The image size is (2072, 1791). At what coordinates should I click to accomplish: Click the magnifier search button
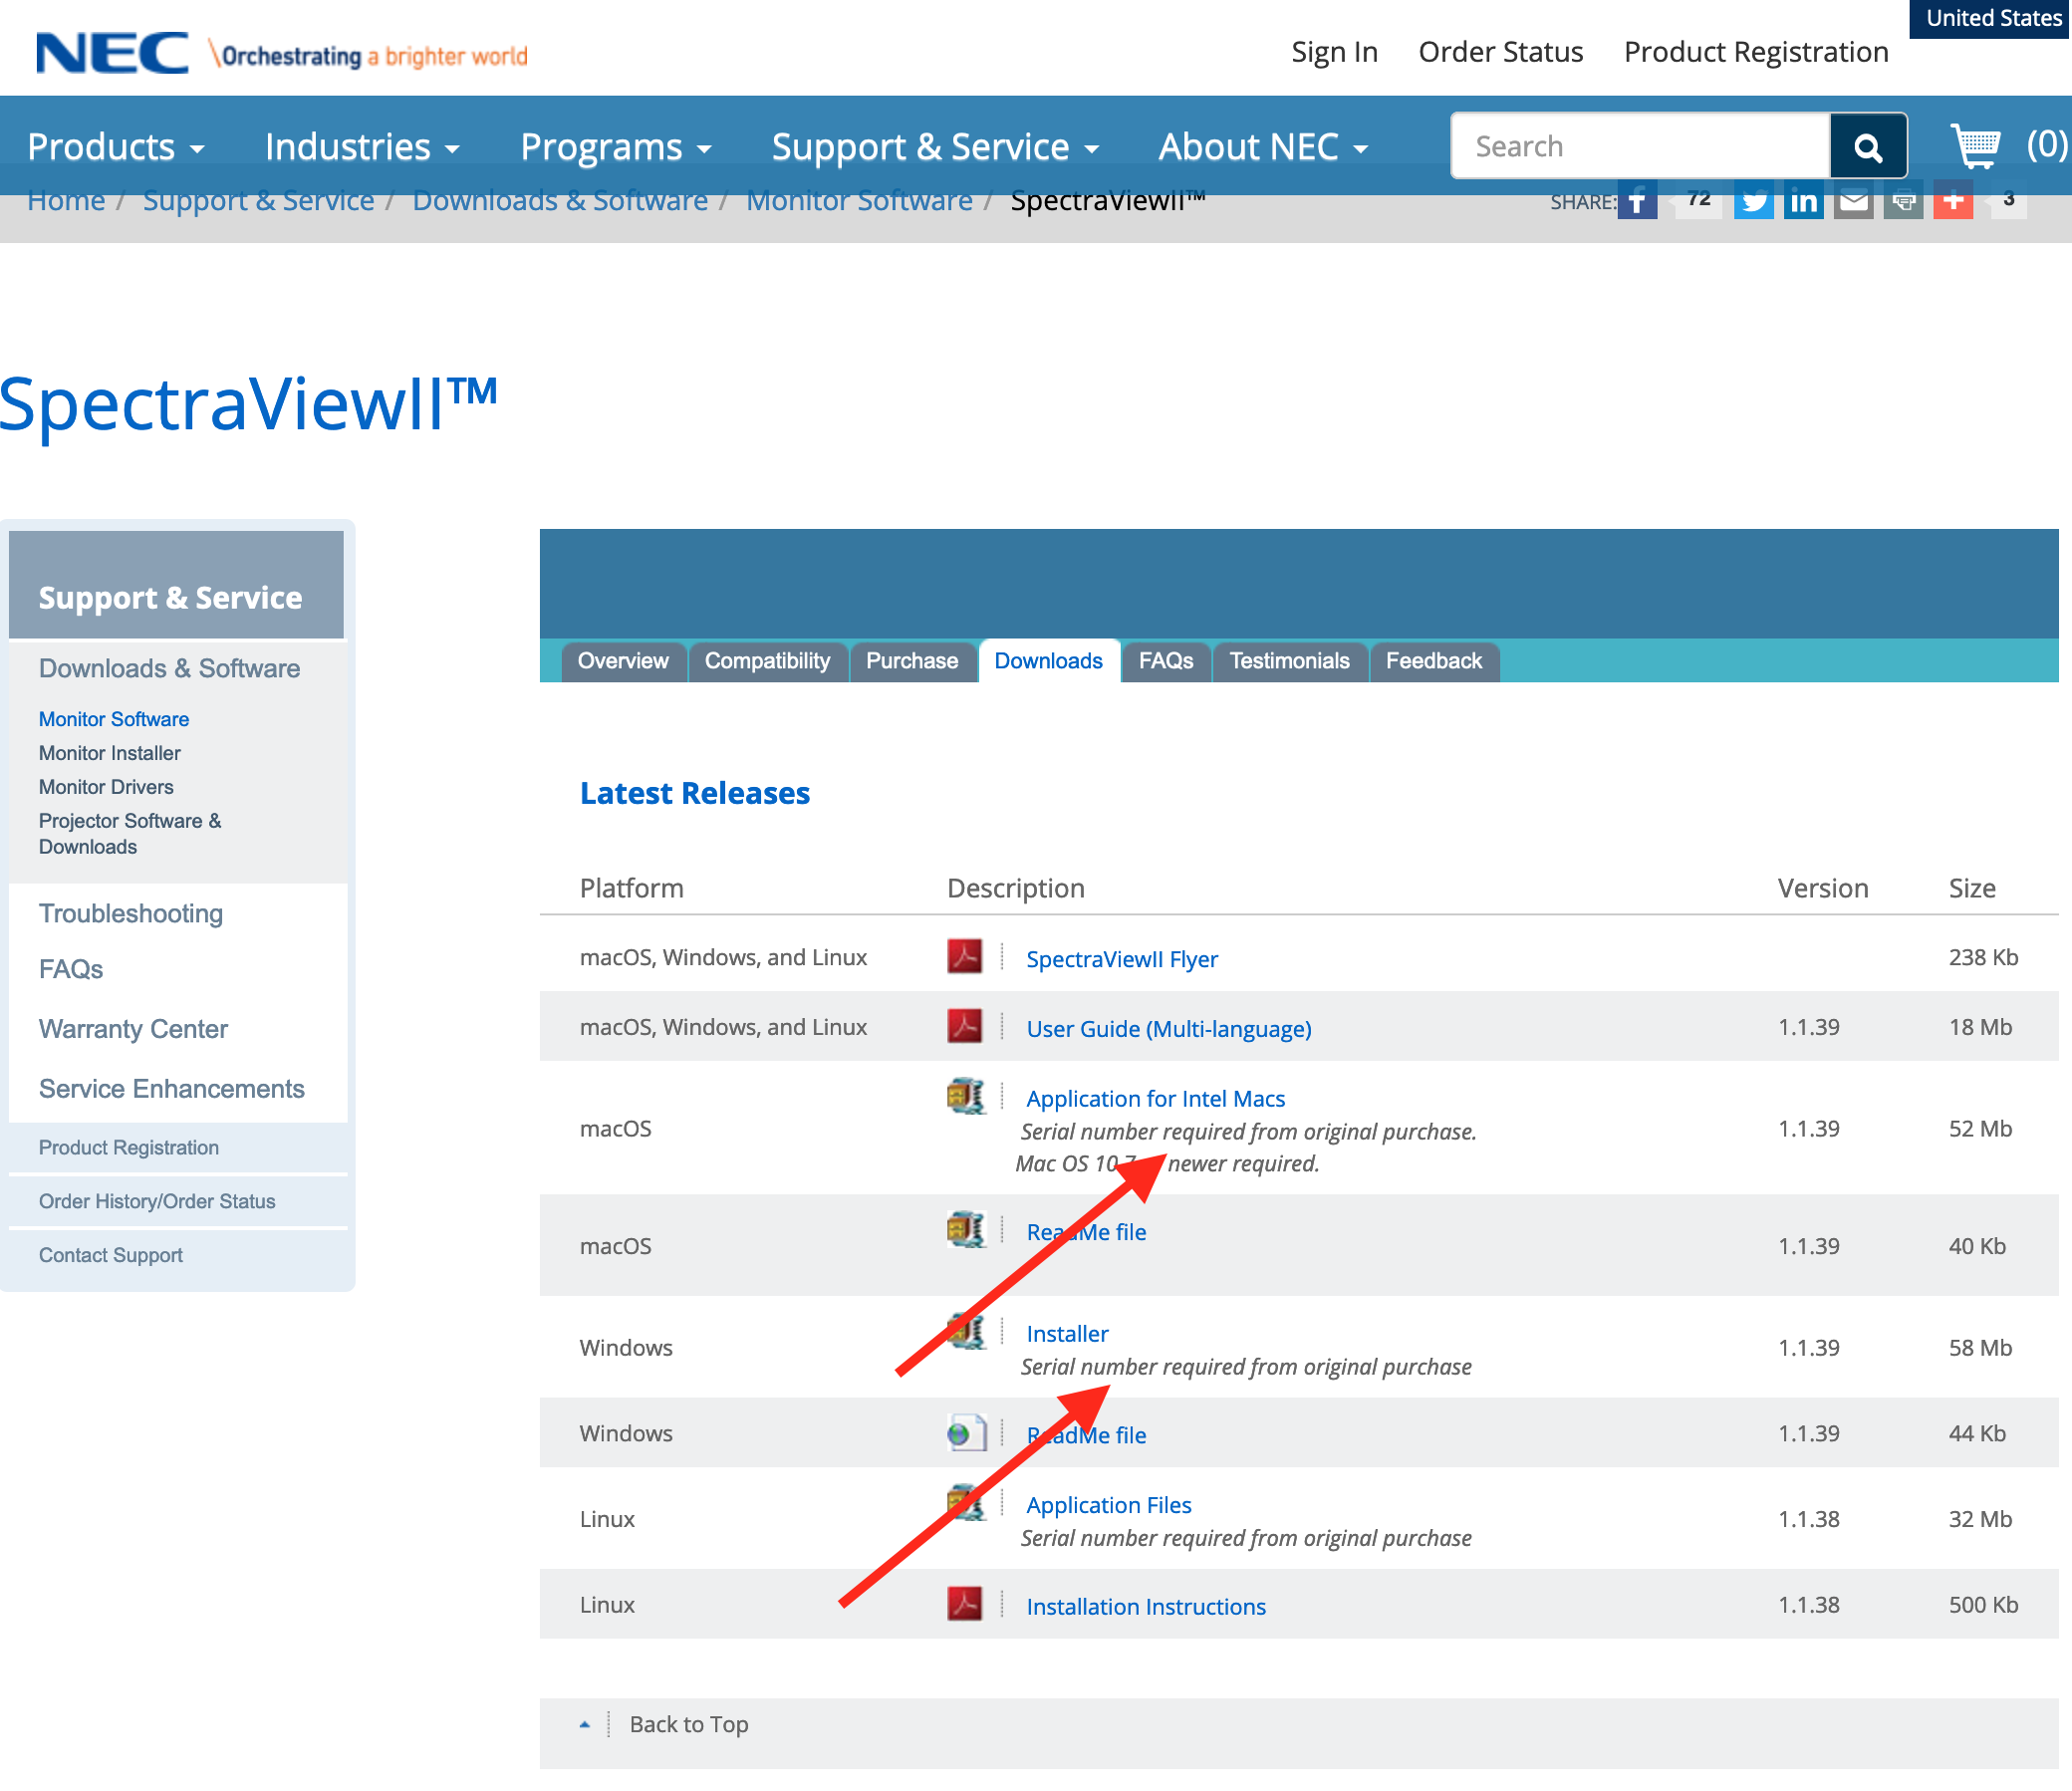1866,147
